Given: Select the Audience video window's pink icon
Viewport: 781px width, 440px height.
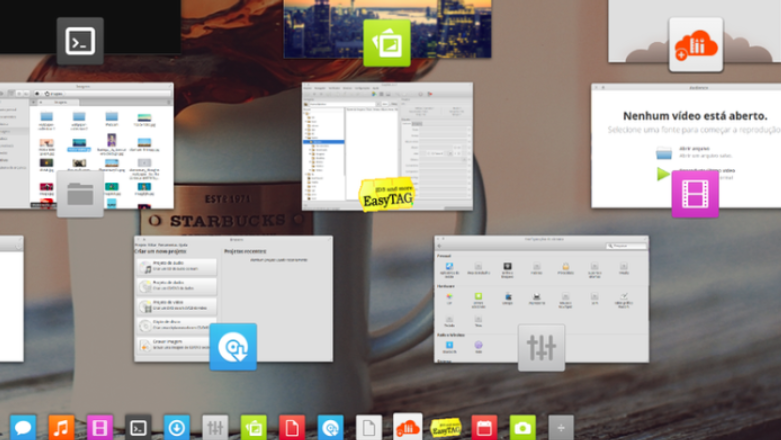Looking at the screenshot, I should coord(695,194).
